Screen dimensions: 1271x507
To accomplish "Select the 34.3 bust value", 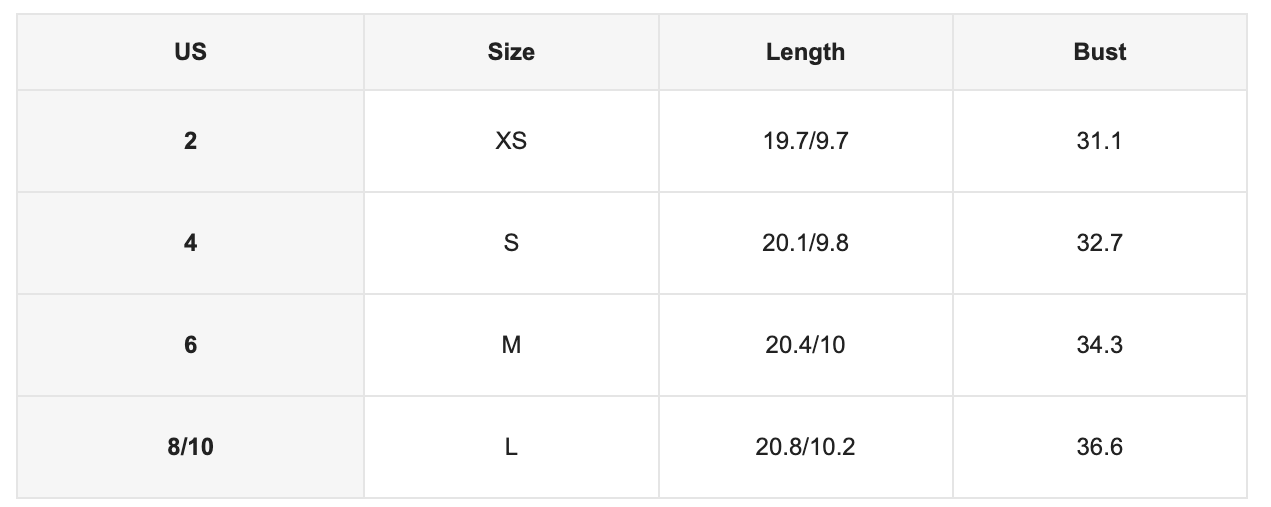I will click(x=1100, y=345).
